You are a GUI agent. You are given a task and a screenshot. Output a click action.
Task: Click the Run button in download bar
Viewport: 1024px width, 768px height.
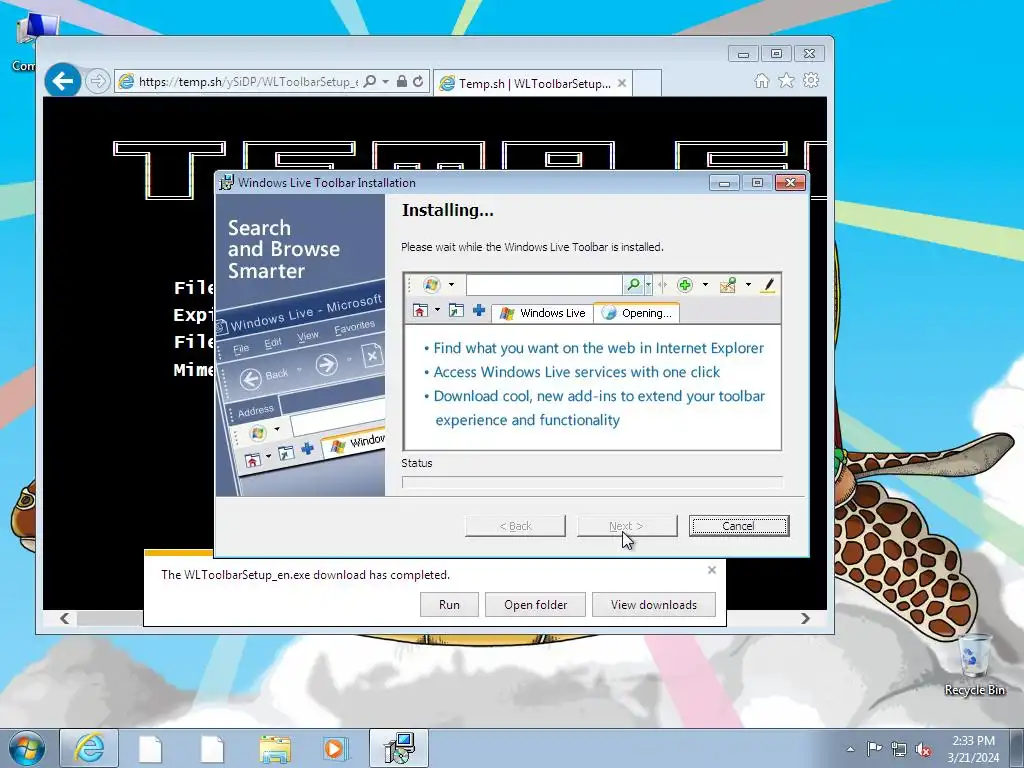point(449,605)
